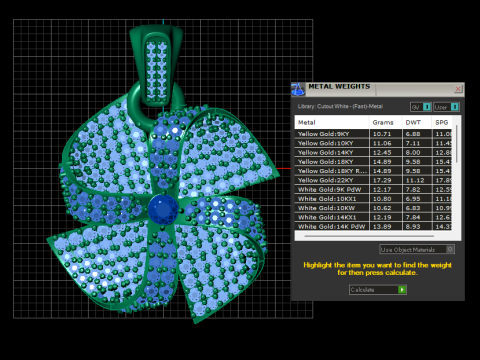Toggle the GV library switch
This screenshot has height=360, width=480.
click(x=421, y=107)
